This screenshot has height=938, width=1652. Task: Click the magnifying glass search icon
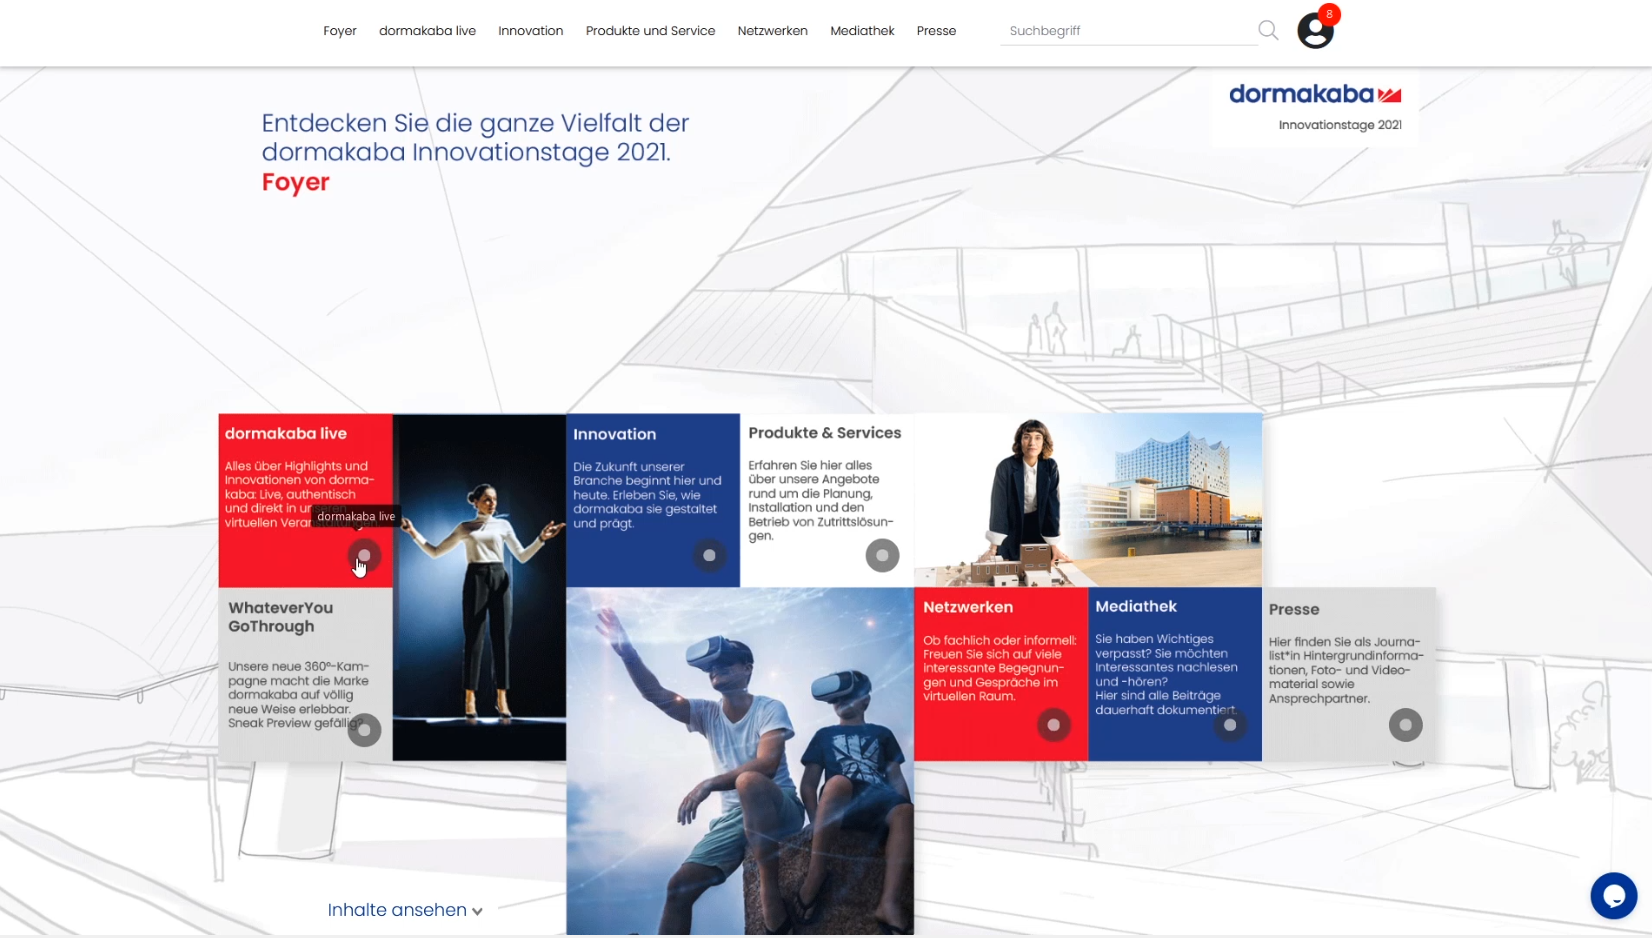tap(1268, 30)
